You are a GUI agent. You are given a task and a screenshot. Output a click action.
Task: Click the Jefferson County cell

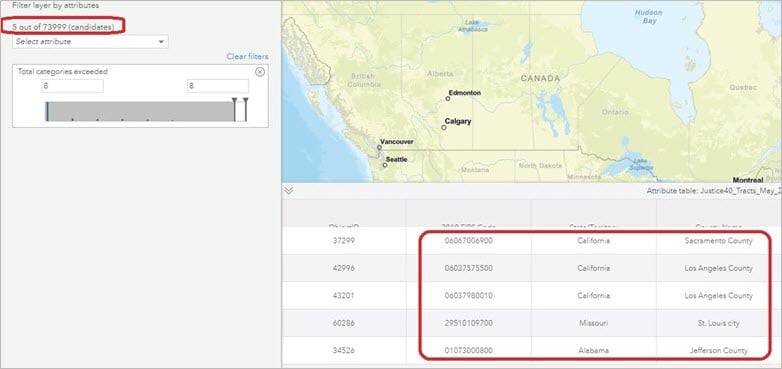tap(719, 351)
